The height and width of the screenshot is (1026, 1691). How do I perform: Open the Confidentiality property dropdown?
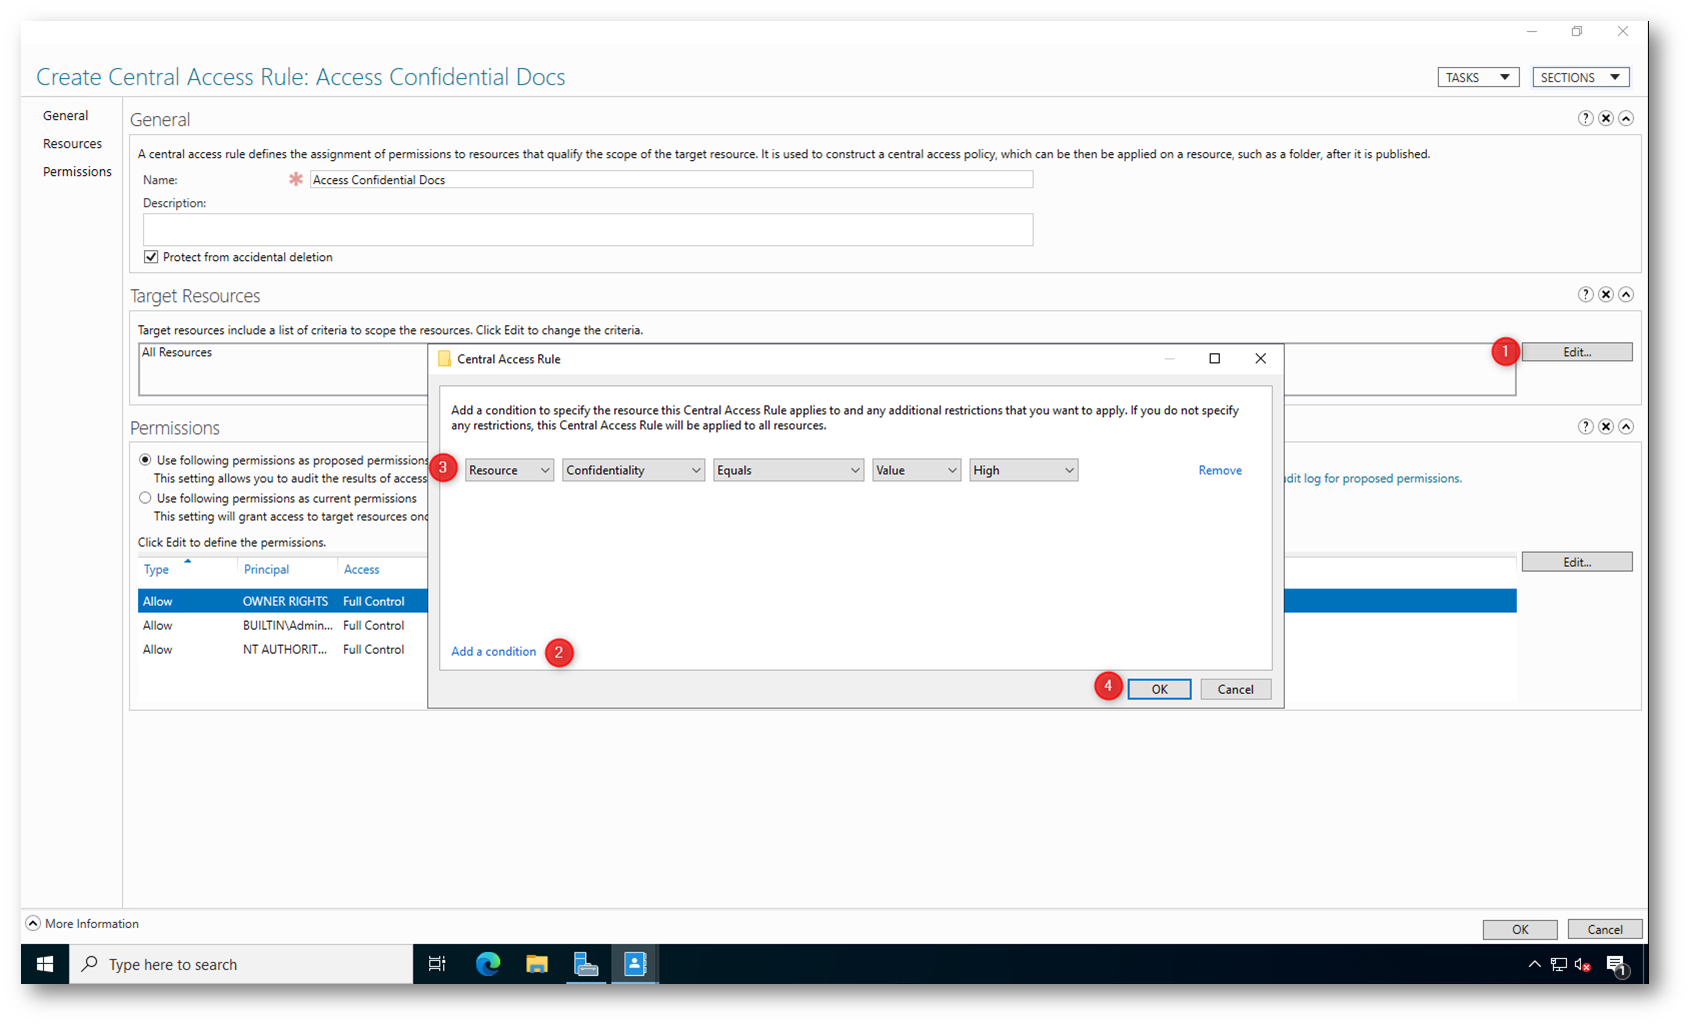(633, 470)
